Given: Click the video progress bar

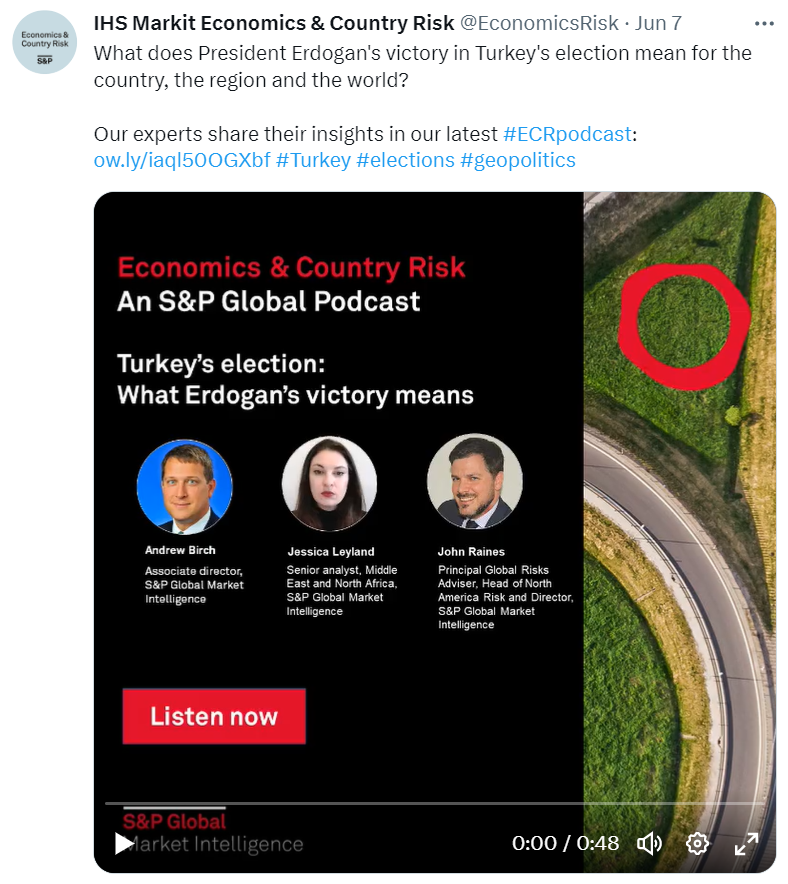Looking at the screenshot, I should point(435,803).
